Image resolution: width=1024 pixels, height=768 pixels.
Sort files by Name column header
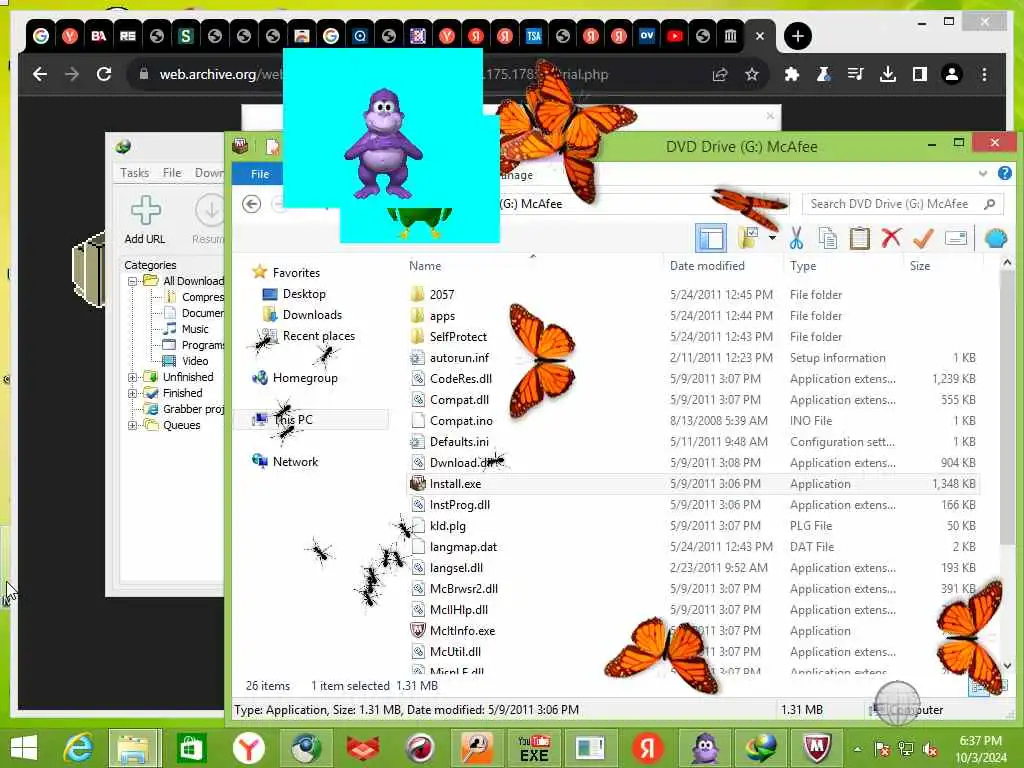click(x=424, y=266)
